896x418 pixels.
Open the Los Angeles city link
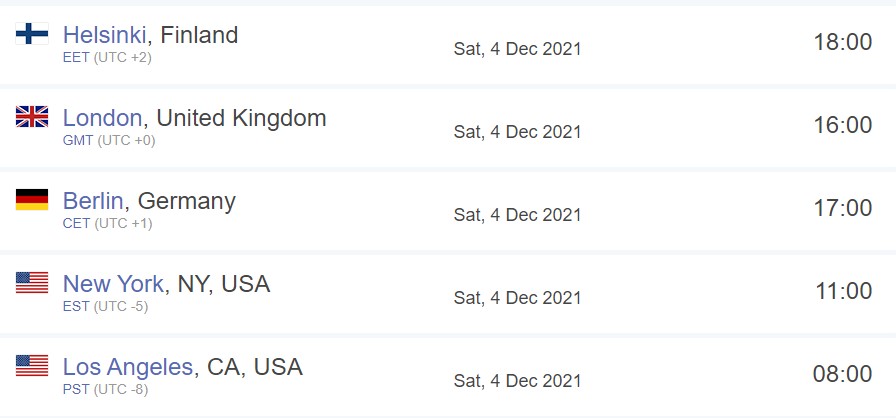tap(128, 367)
